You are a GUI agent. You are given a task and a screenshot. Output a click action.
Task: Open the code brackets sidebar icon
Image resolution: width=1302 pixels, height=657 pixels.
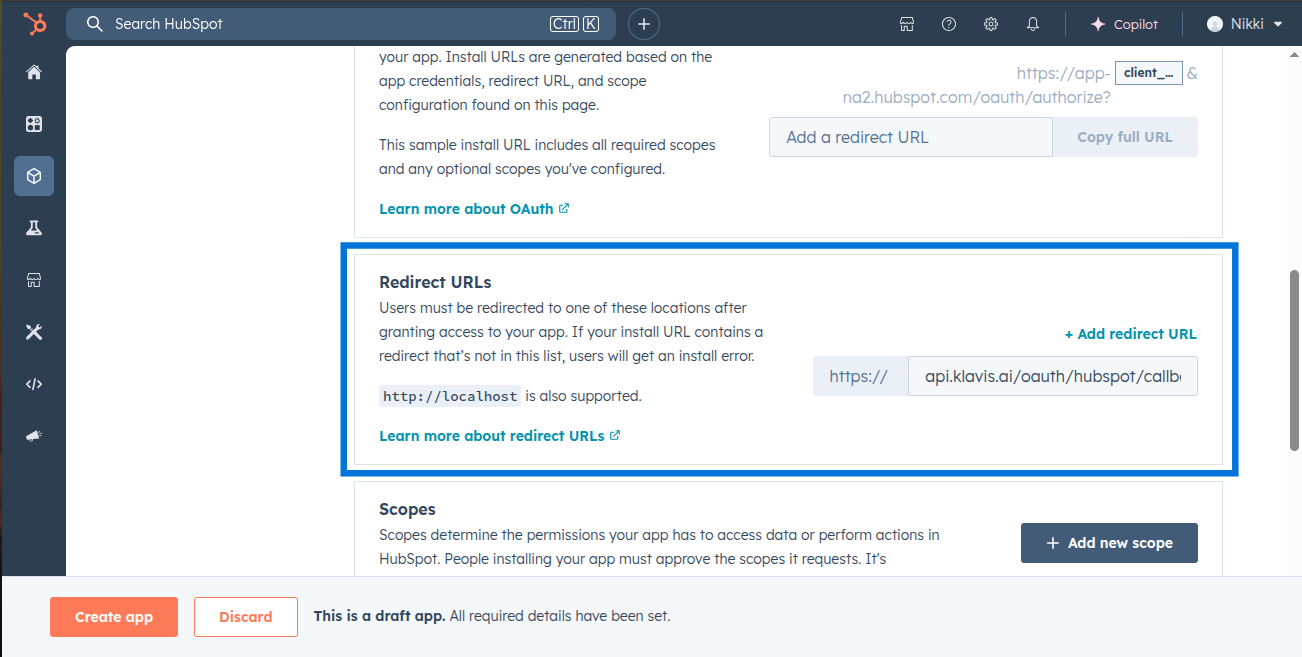coord(34,384)
